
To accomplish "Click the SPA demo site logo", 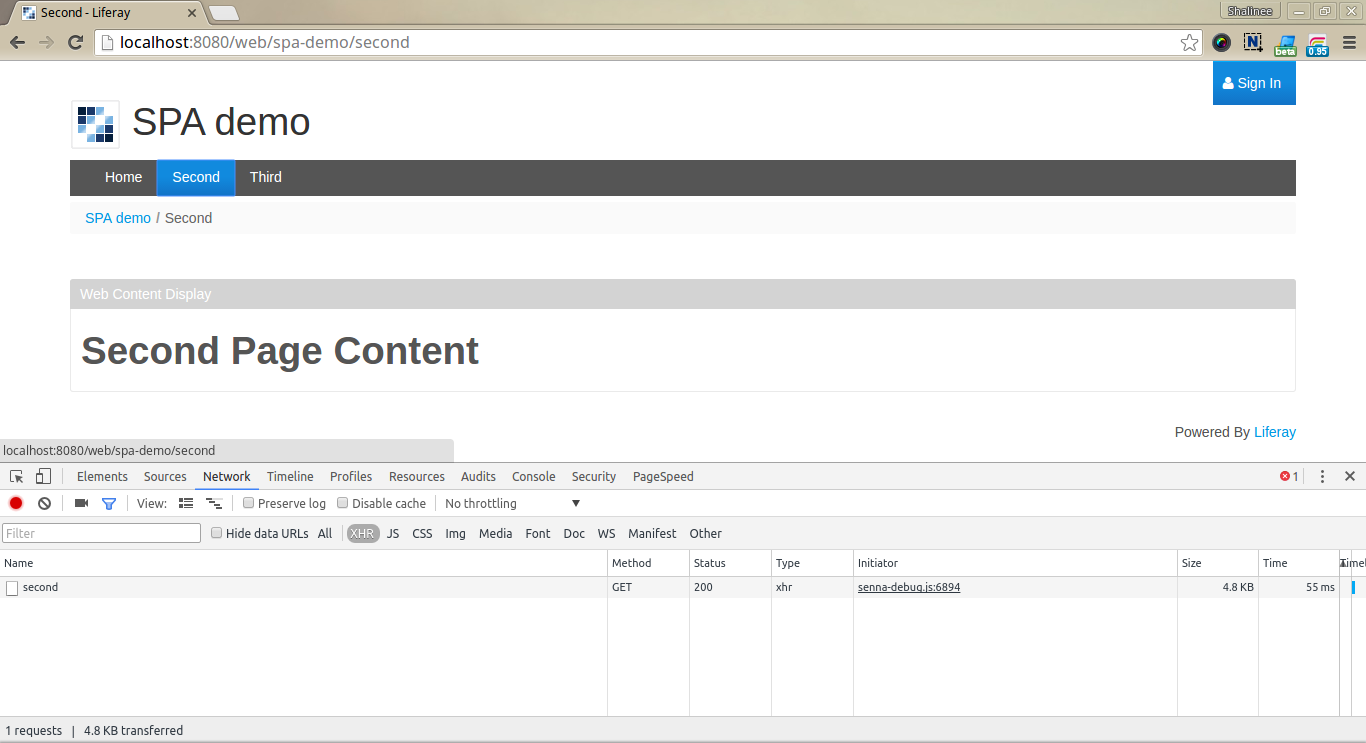I will pyautogui.click(x=95, y=124).
